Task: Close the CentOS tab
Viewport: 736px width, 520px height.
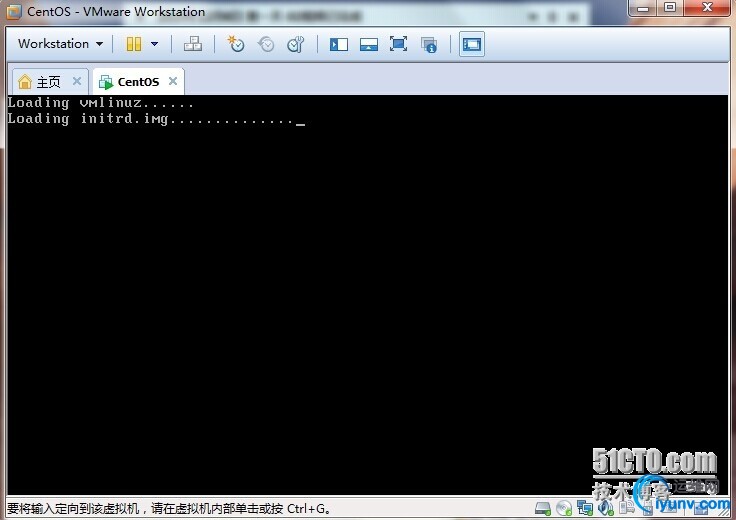Action: click(x=173, y=81)
